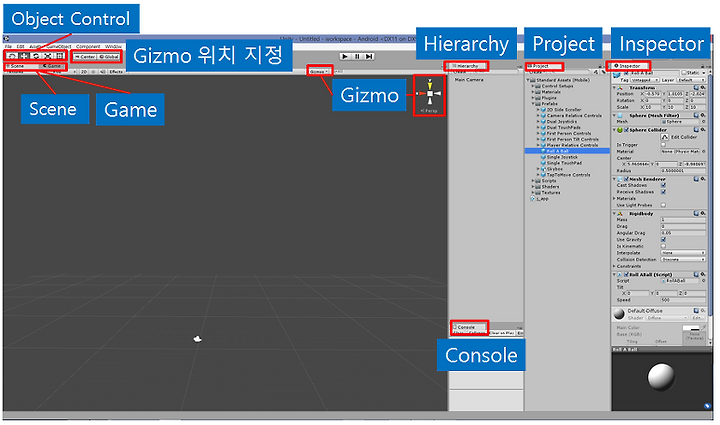The width and height of the screenshot is (720, 425).
Task: Select Single Joystick prefab
Action: click(562, 157)
